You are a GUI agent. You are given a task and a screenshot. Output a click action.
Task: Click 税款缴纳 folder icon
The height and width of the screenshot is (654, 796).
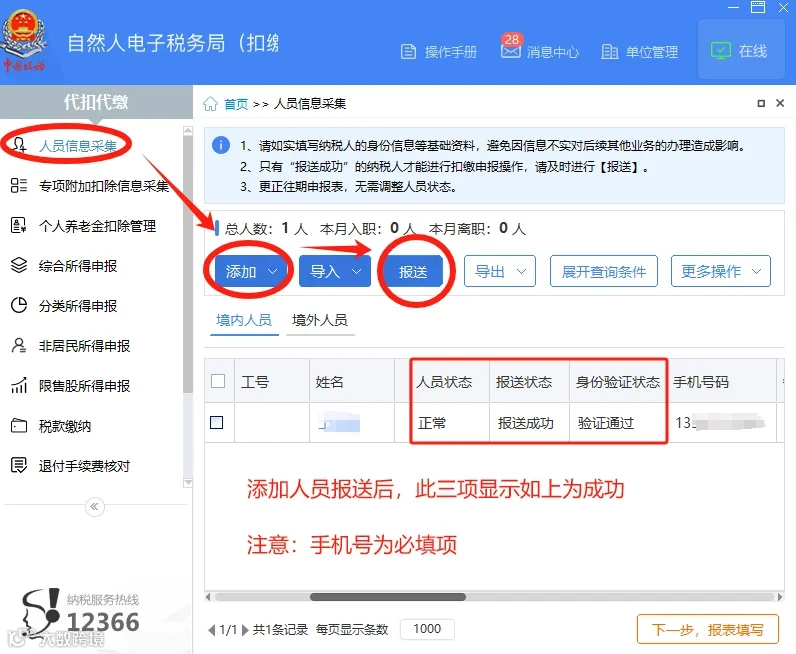[x=19, y=426]
